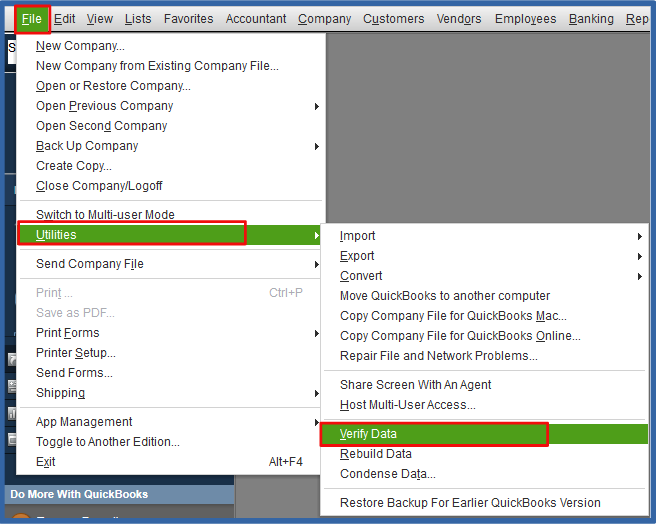Open the Vendors menu
This screenshot has width=656, height=526.
459,19
